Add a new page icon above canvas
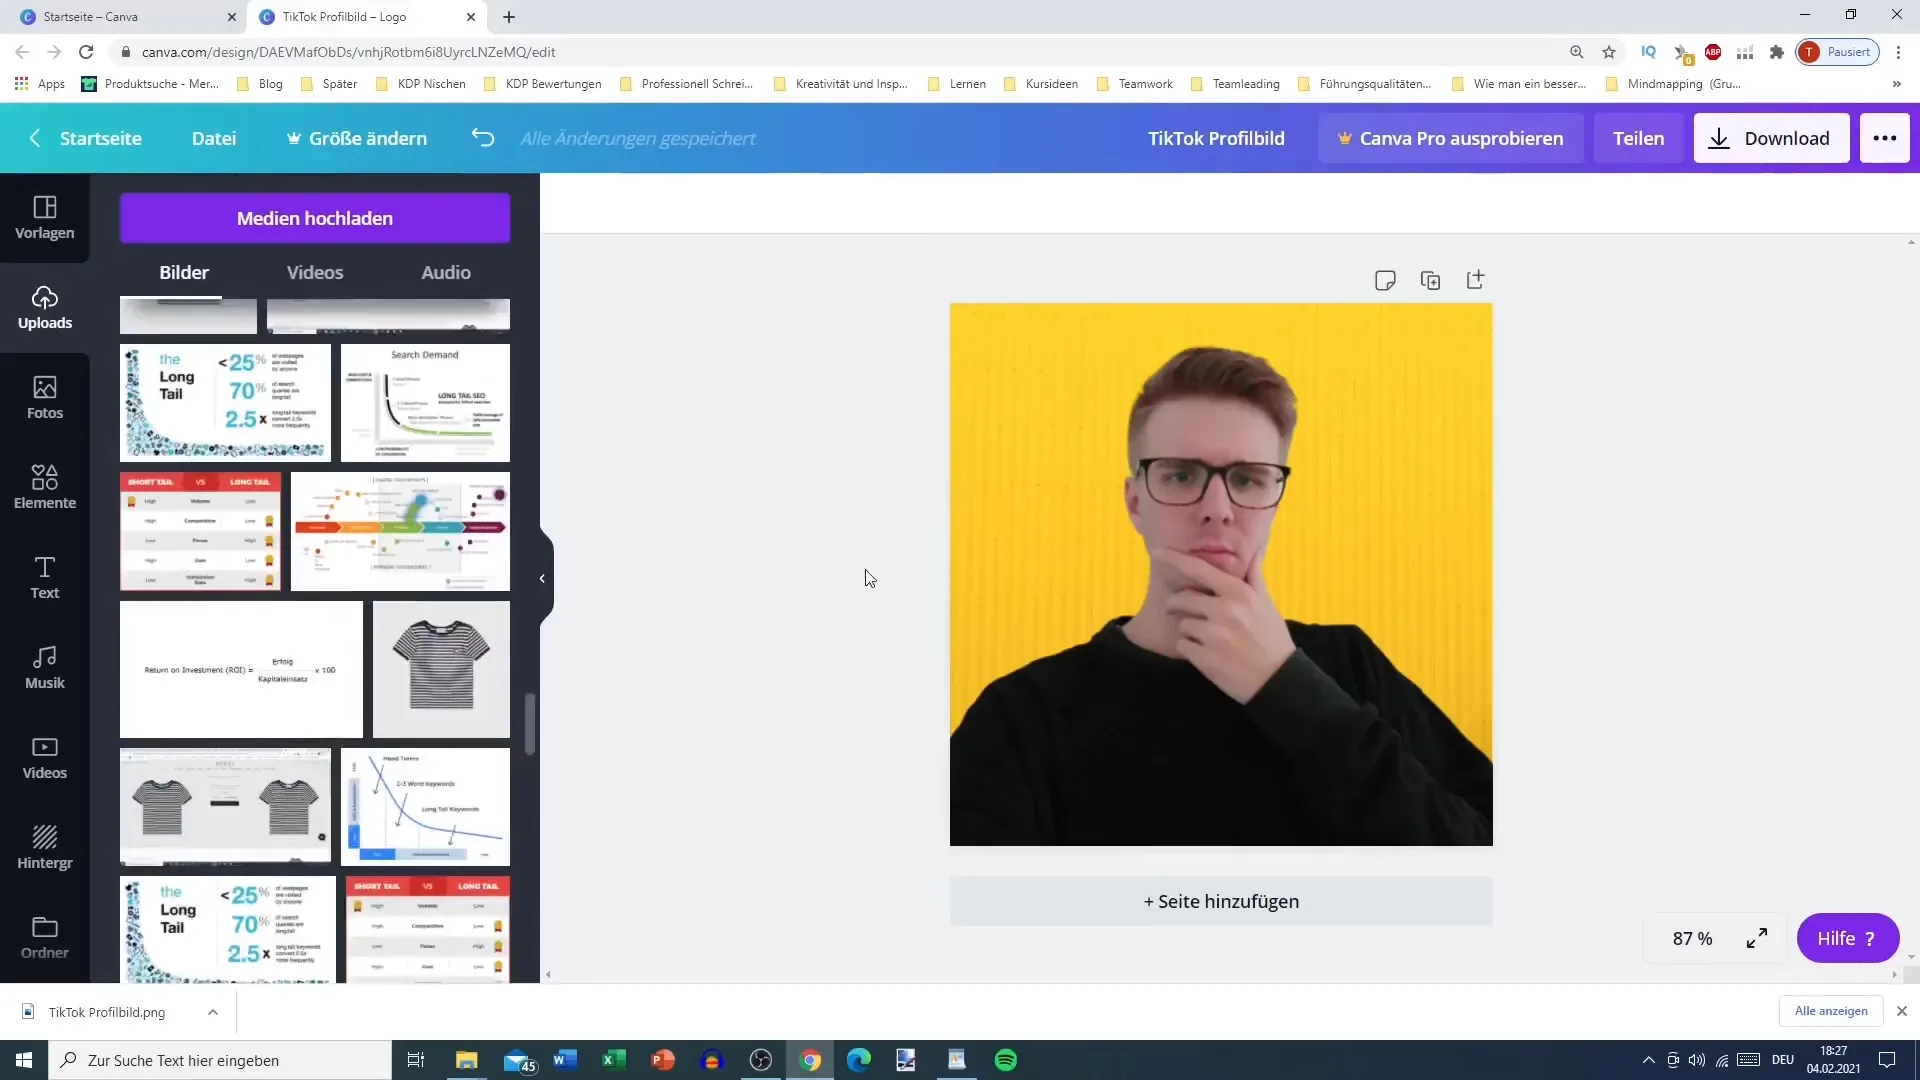This screenshot has width=1920, height=1080. pyautogui.click(x=1475, y=280)
